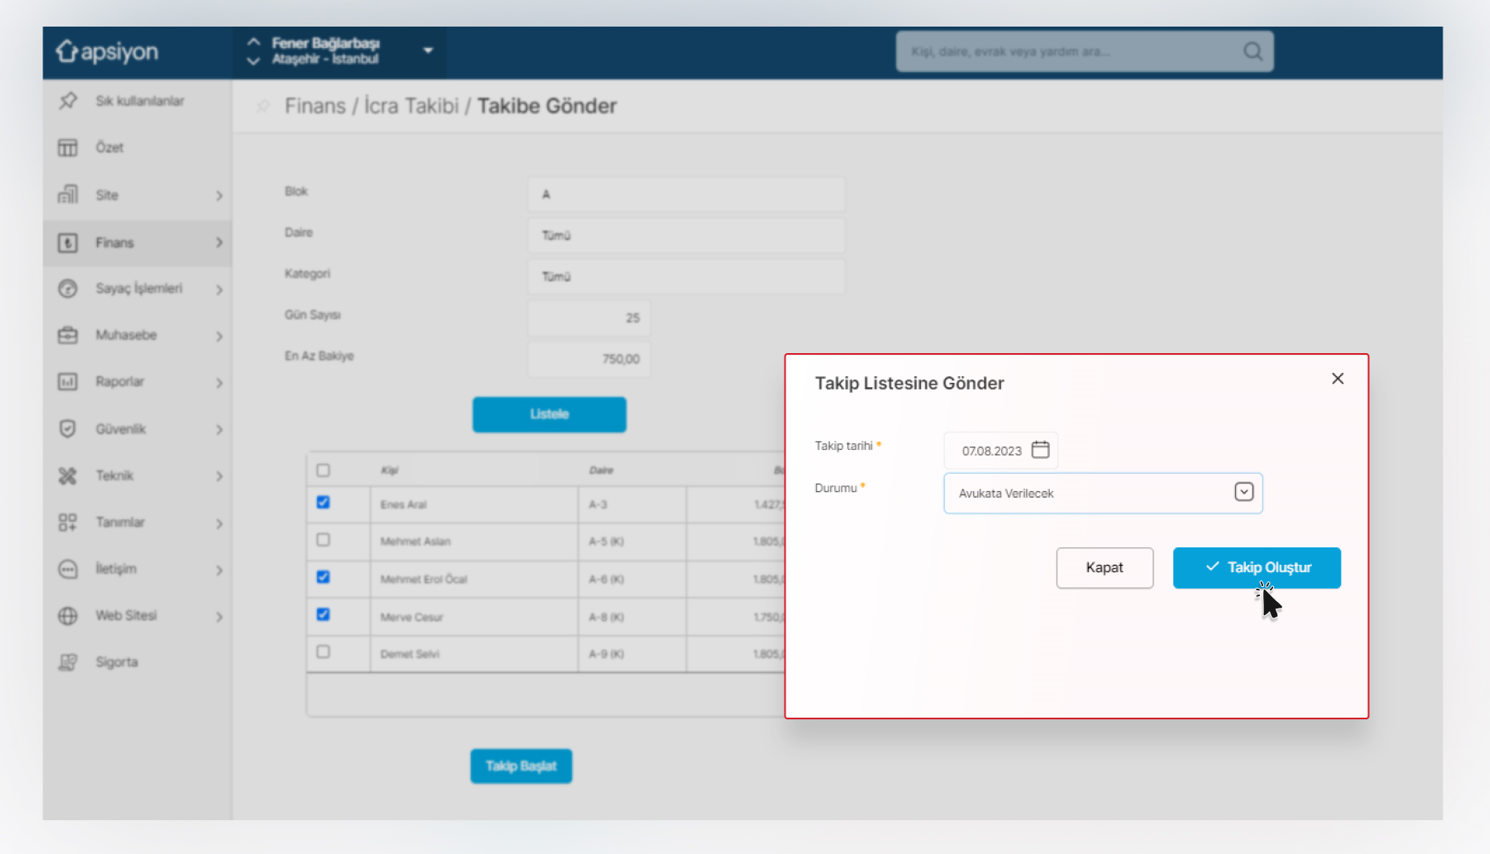Select the Muhasebe menu item
Image resolution: width=1490 pixels, height=854 pixels.
click(138, 335)
